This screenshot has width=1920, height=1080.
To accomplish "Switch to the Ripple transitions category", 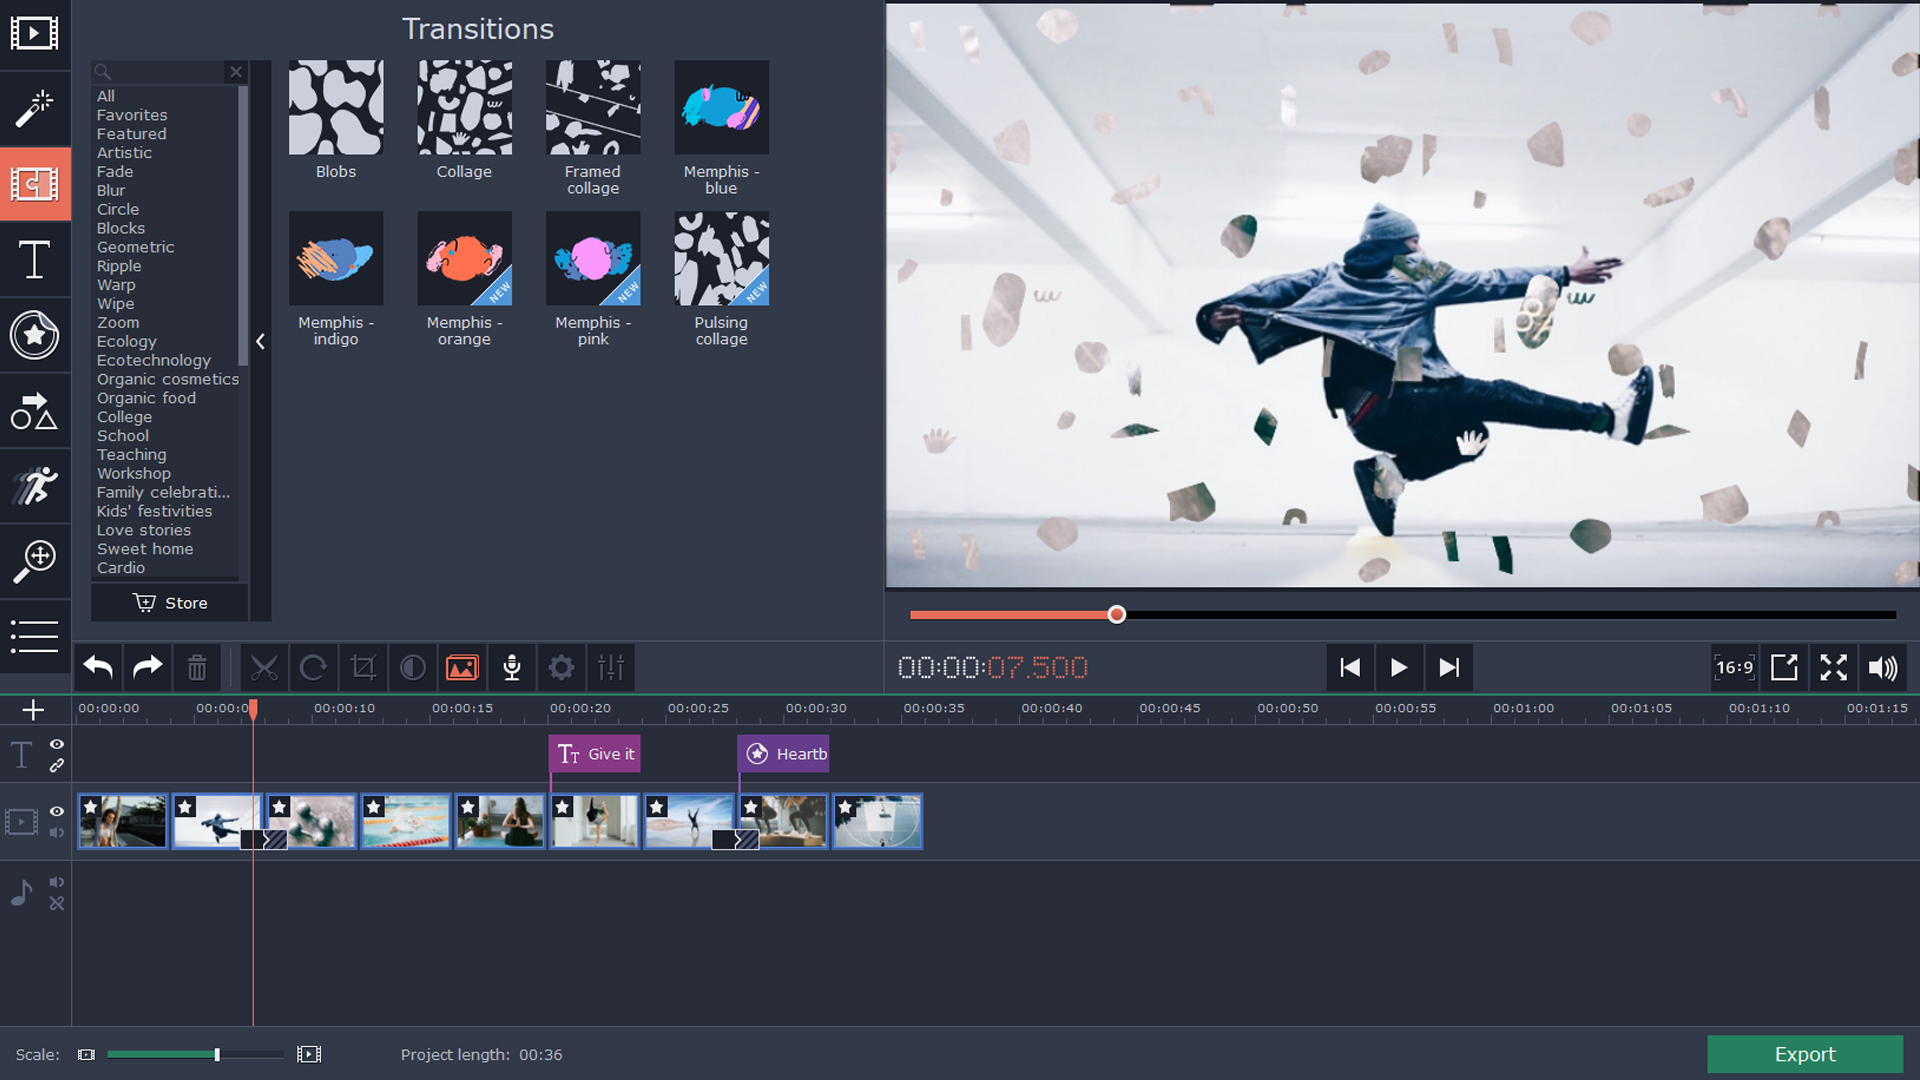I will click(119, 266).
